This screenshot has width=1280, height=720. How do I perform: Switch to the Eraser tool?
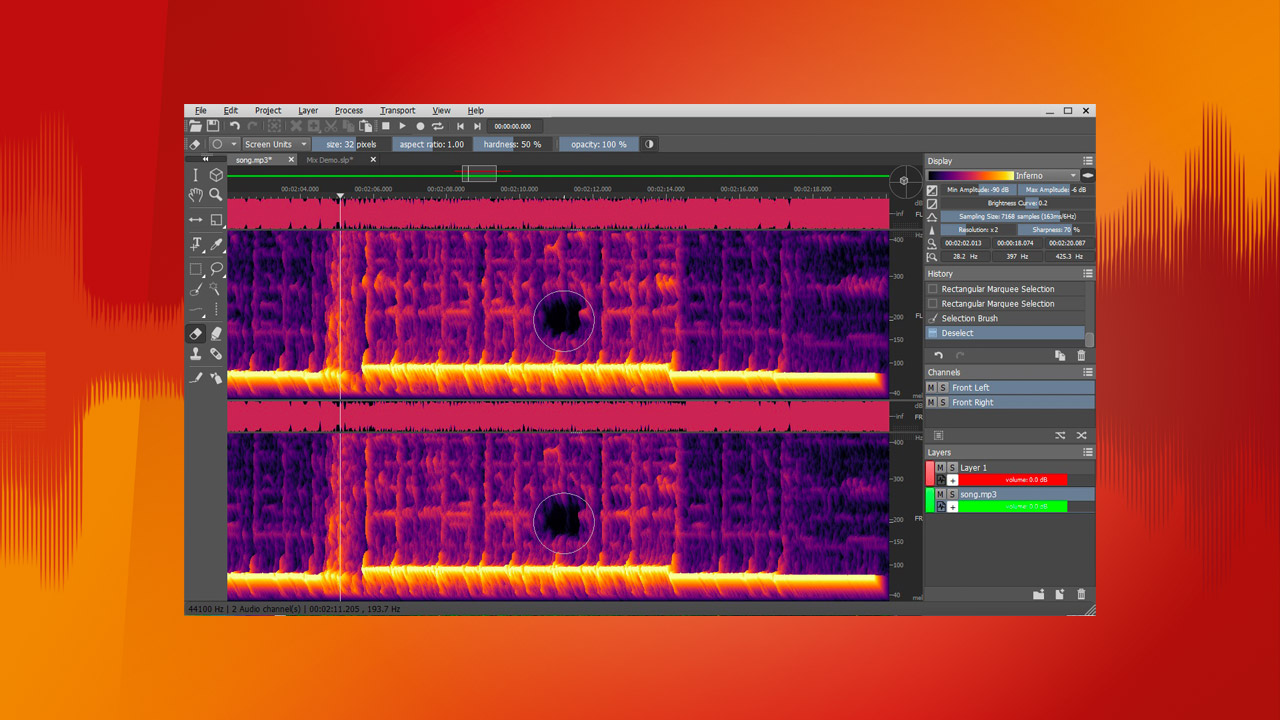196,333
